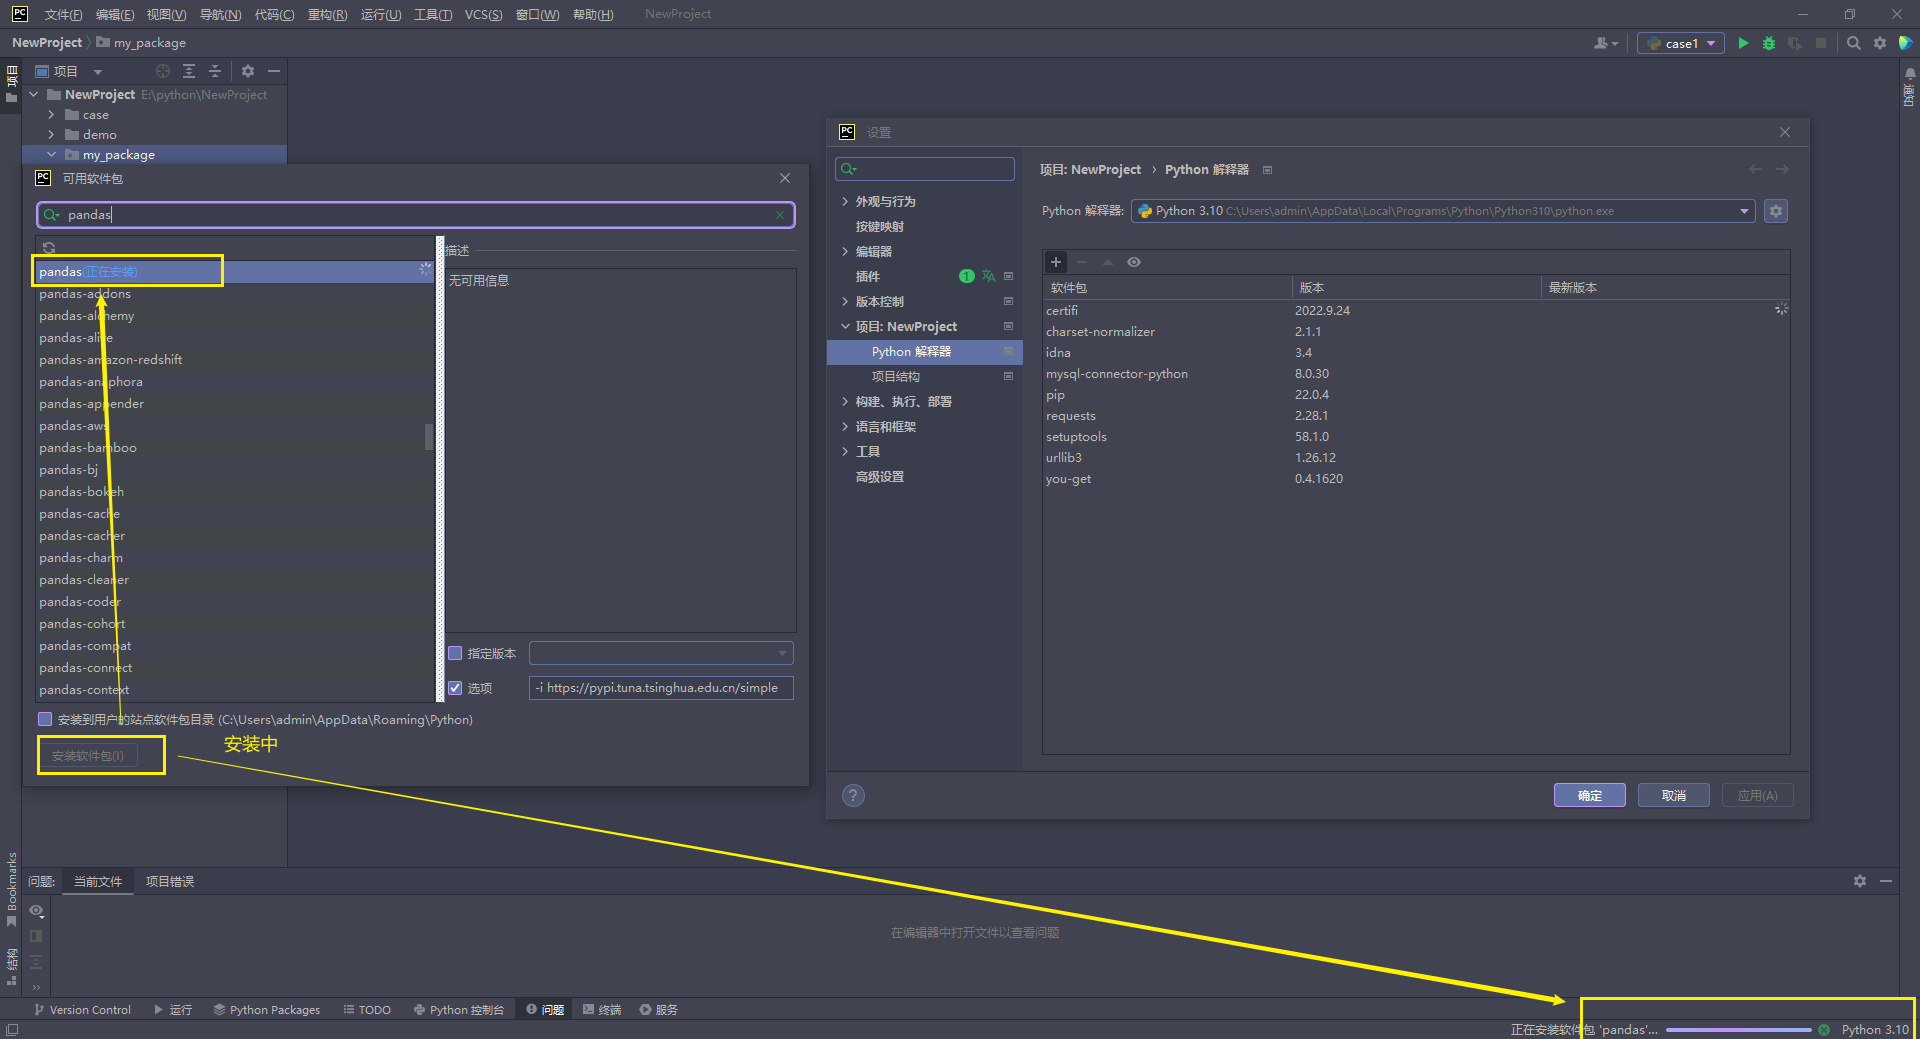Expand all items in the project panel
Viewport: 1920px width, 1039px height.
pos(189,71)
